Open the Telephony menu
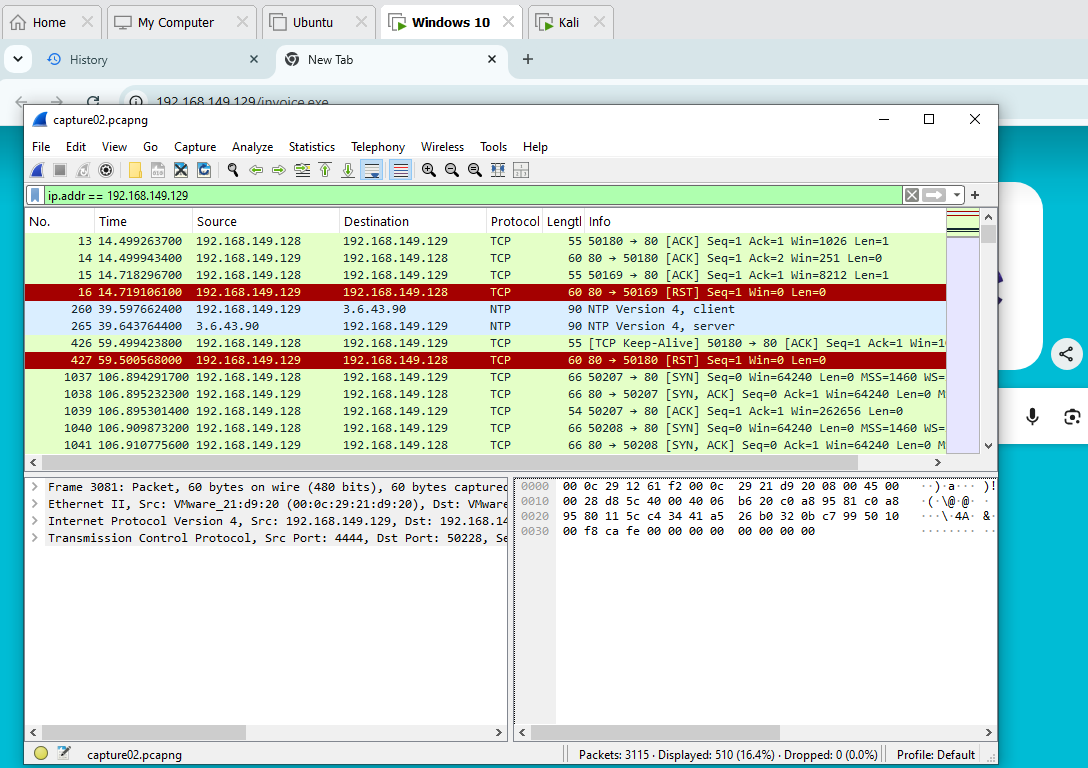Screen dimensions: 1088x768 [377, 147]
